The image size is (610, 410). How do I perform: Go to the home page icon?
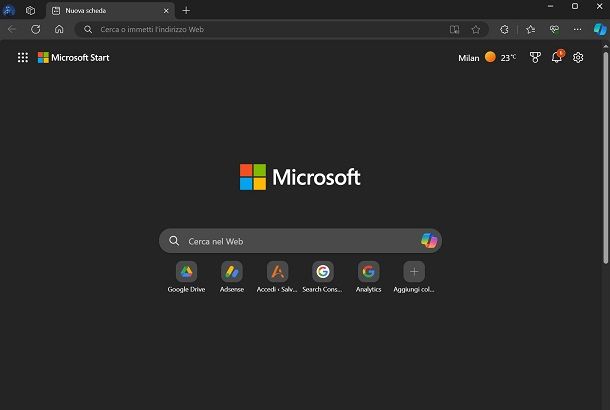coord(59,29)
